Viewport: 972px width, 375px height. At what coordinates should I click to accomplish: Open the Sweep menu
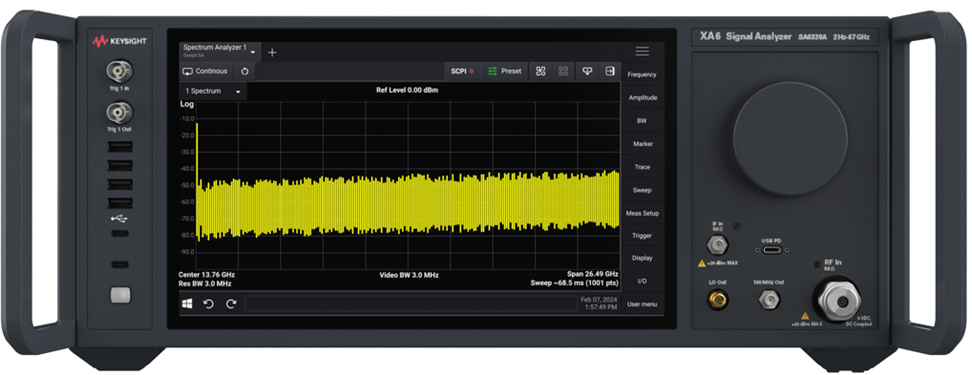[642, 190]
